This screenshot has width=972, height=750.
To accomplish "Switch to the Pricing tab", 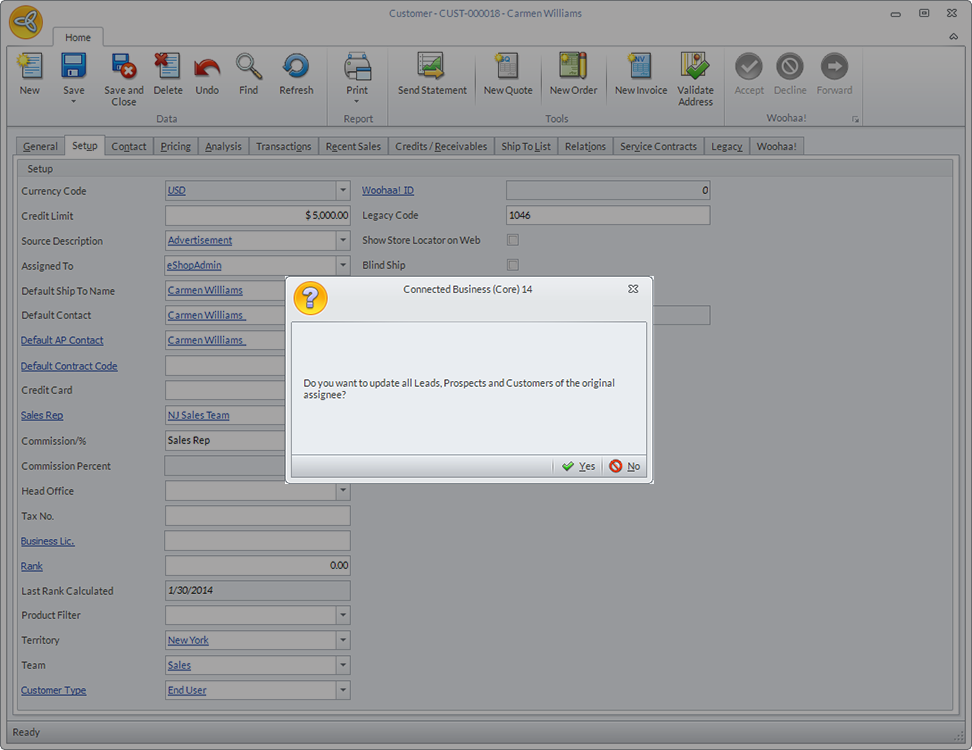I will 175,146.
